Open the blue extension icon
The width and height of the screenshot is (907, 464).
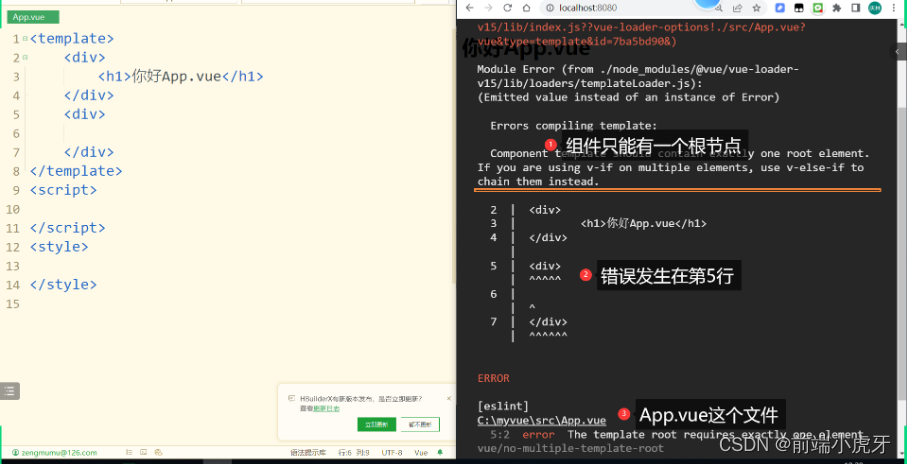[780, 8]
